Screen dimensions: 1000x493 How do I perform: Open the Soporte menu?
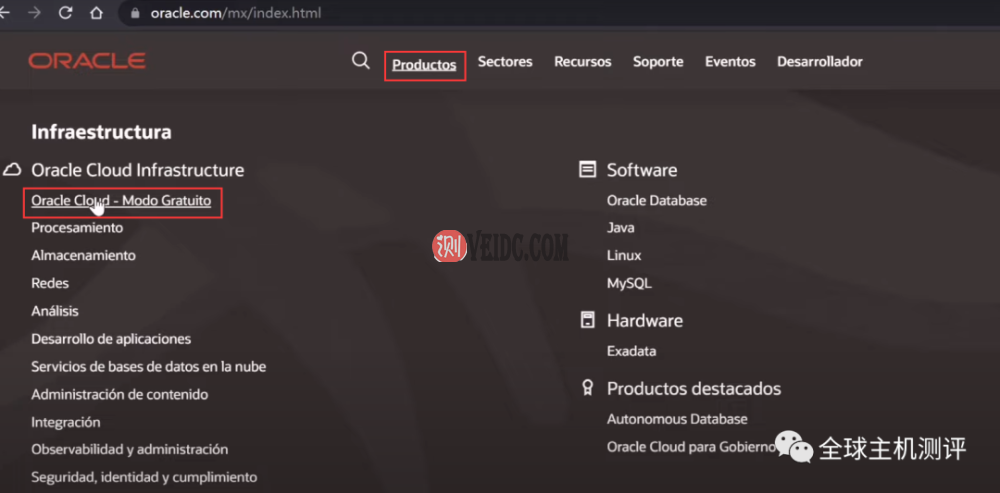coord(658,62)
